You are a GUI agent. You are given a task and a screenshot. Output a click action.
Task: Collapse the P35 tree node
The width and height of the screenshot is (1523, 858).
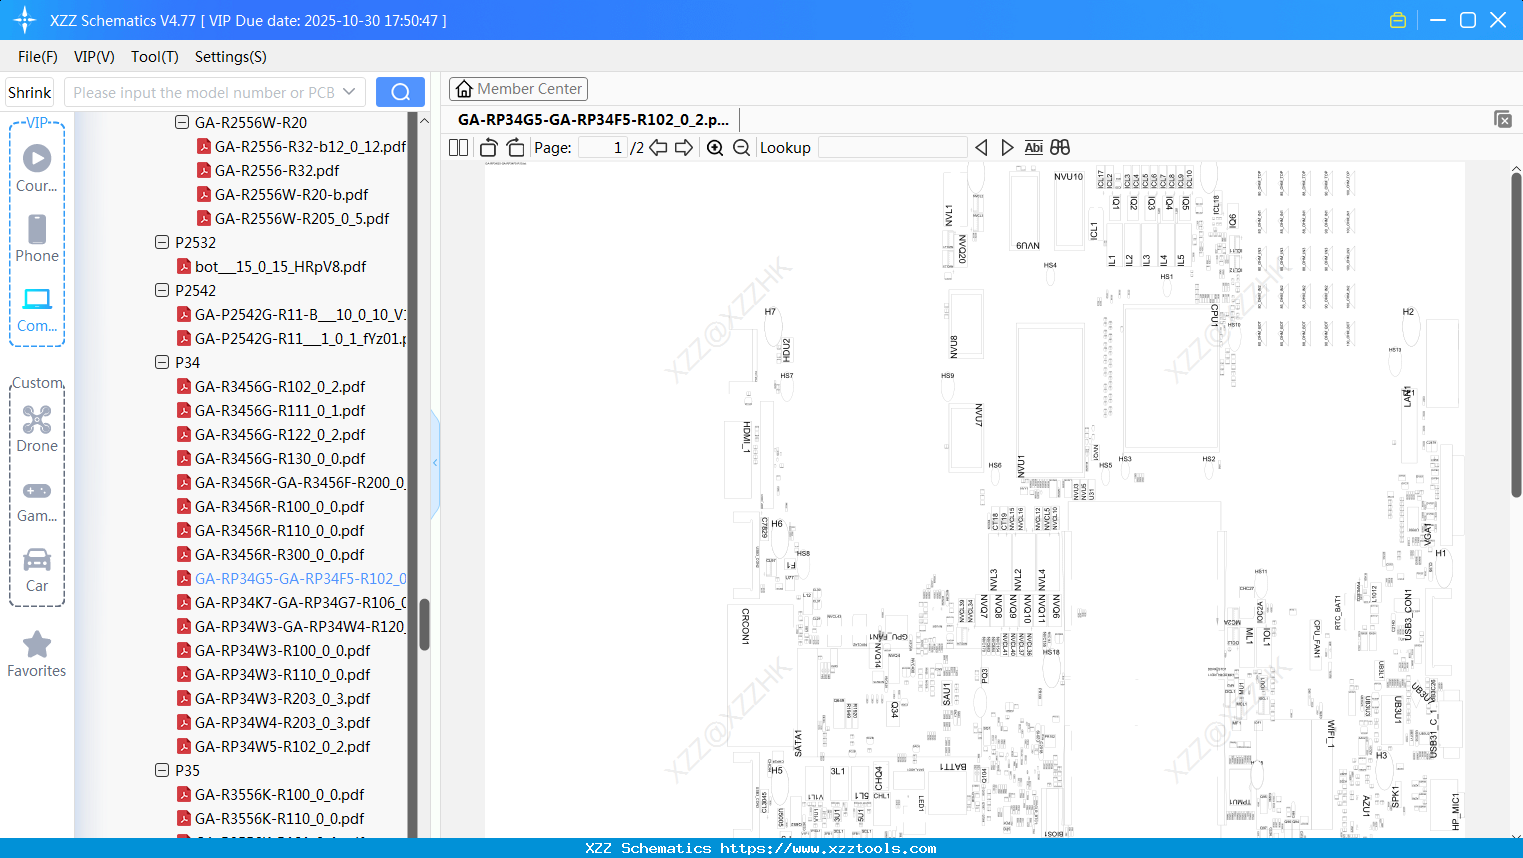(162, 770)
